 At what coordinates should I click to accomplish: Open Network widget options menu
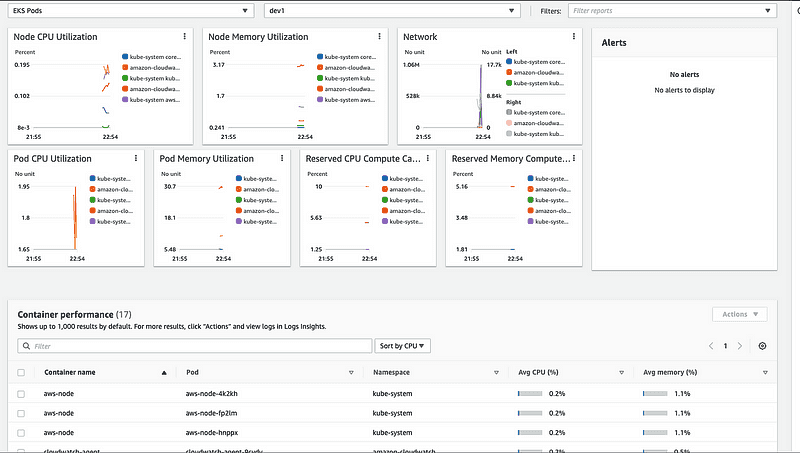pos(574,36)
